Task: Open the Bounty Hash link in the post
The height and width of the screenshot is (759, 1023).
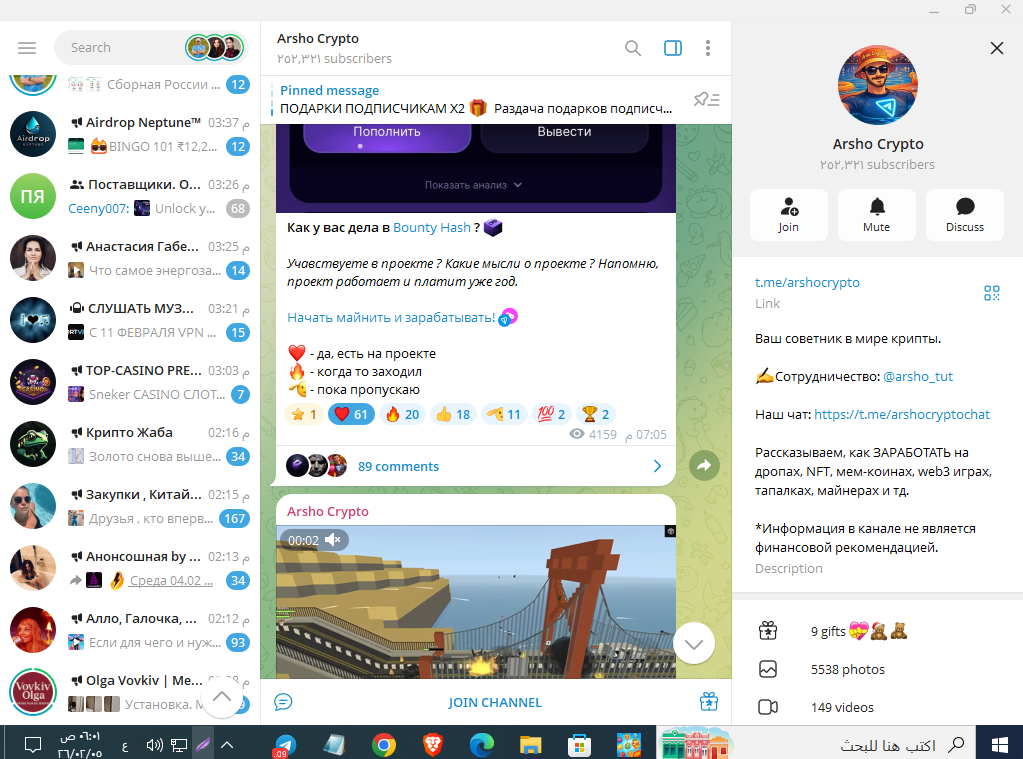Action: pos(431,228)
